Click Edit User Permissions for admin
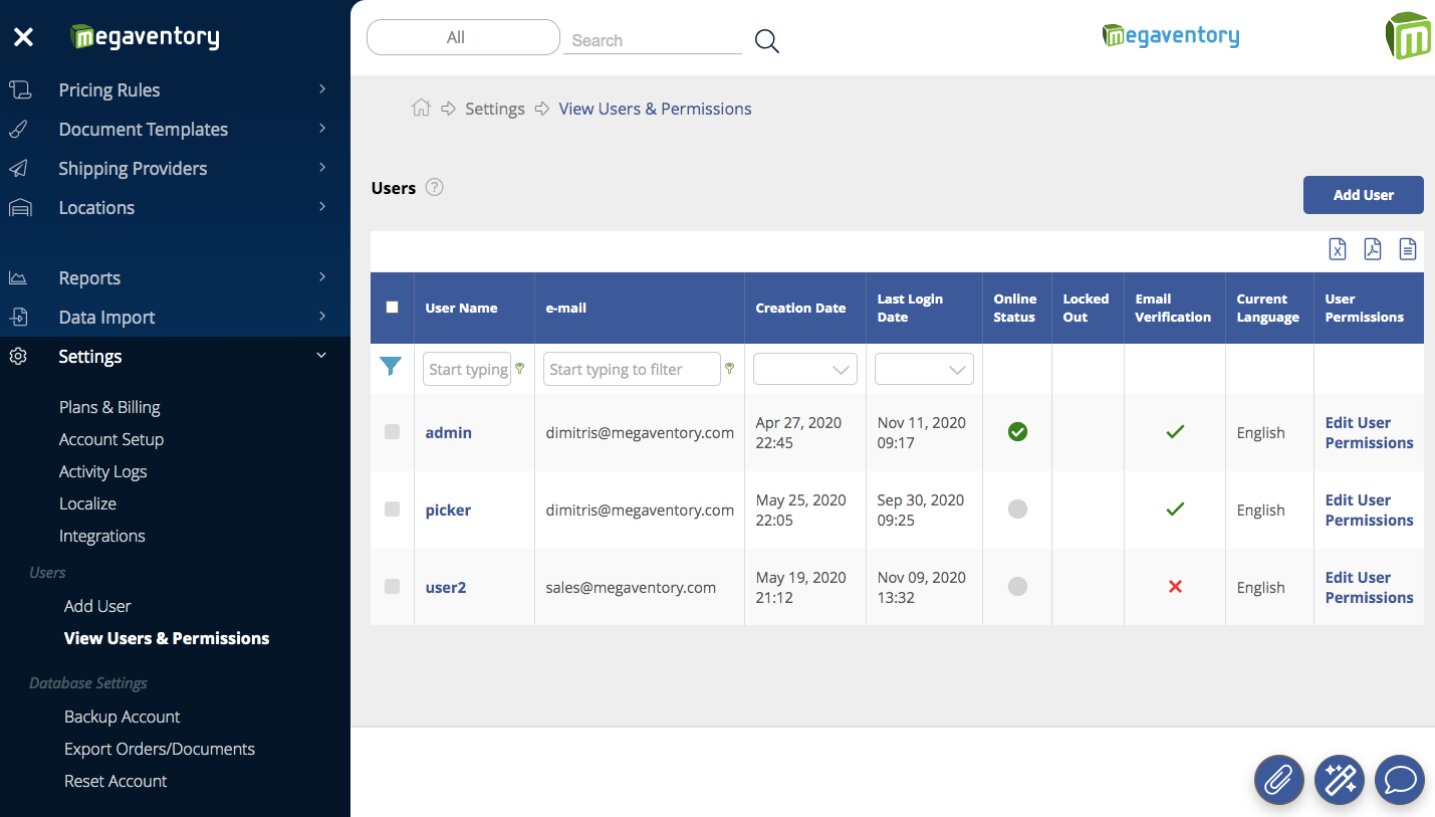Screen dimensions: 1435x817 (1368, 433)
